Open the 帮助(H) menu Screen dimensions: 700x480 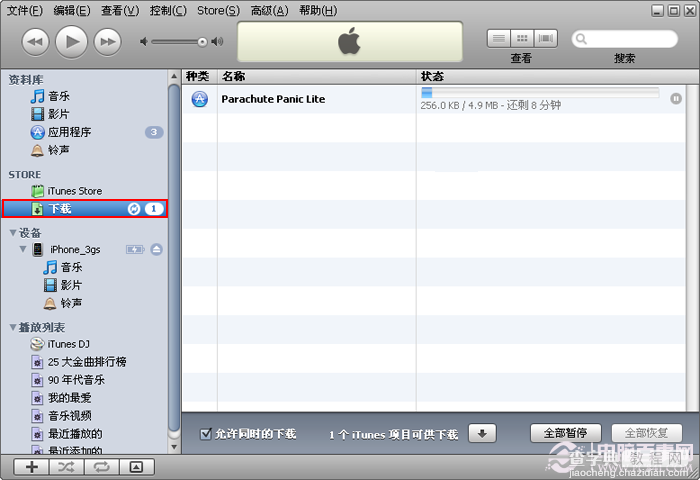click(x=318, y=10)
